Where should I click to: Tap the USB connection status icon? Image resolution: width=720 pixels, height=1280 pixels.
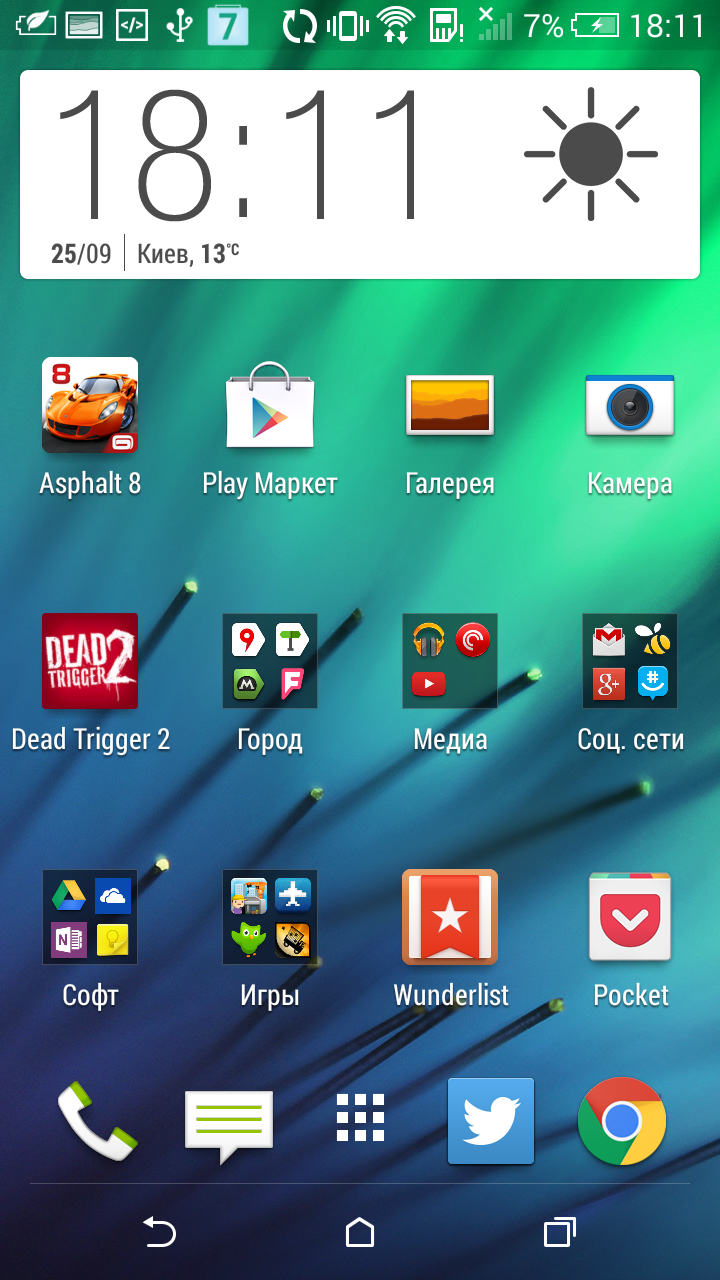point(179,24)
